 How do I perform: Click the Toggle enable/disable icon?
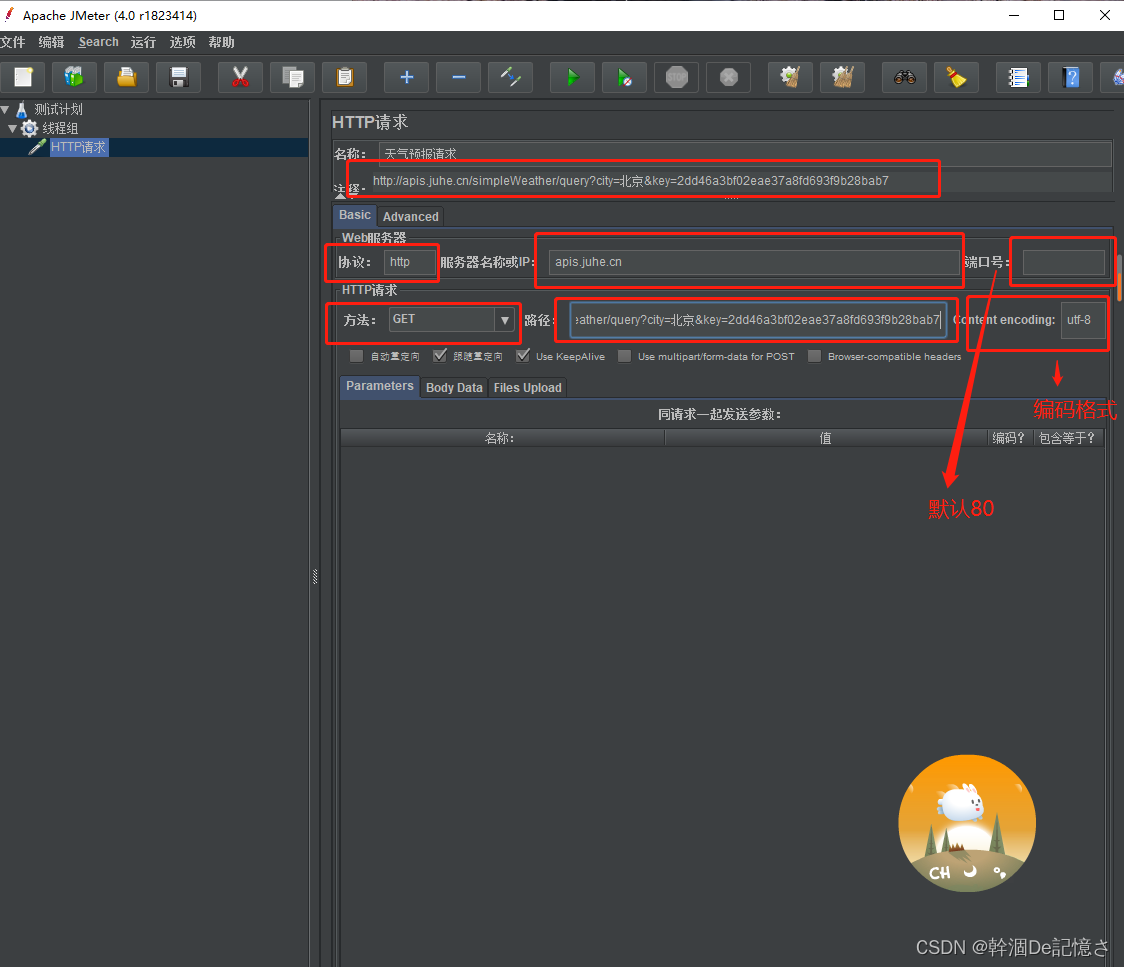coord(510,77)
